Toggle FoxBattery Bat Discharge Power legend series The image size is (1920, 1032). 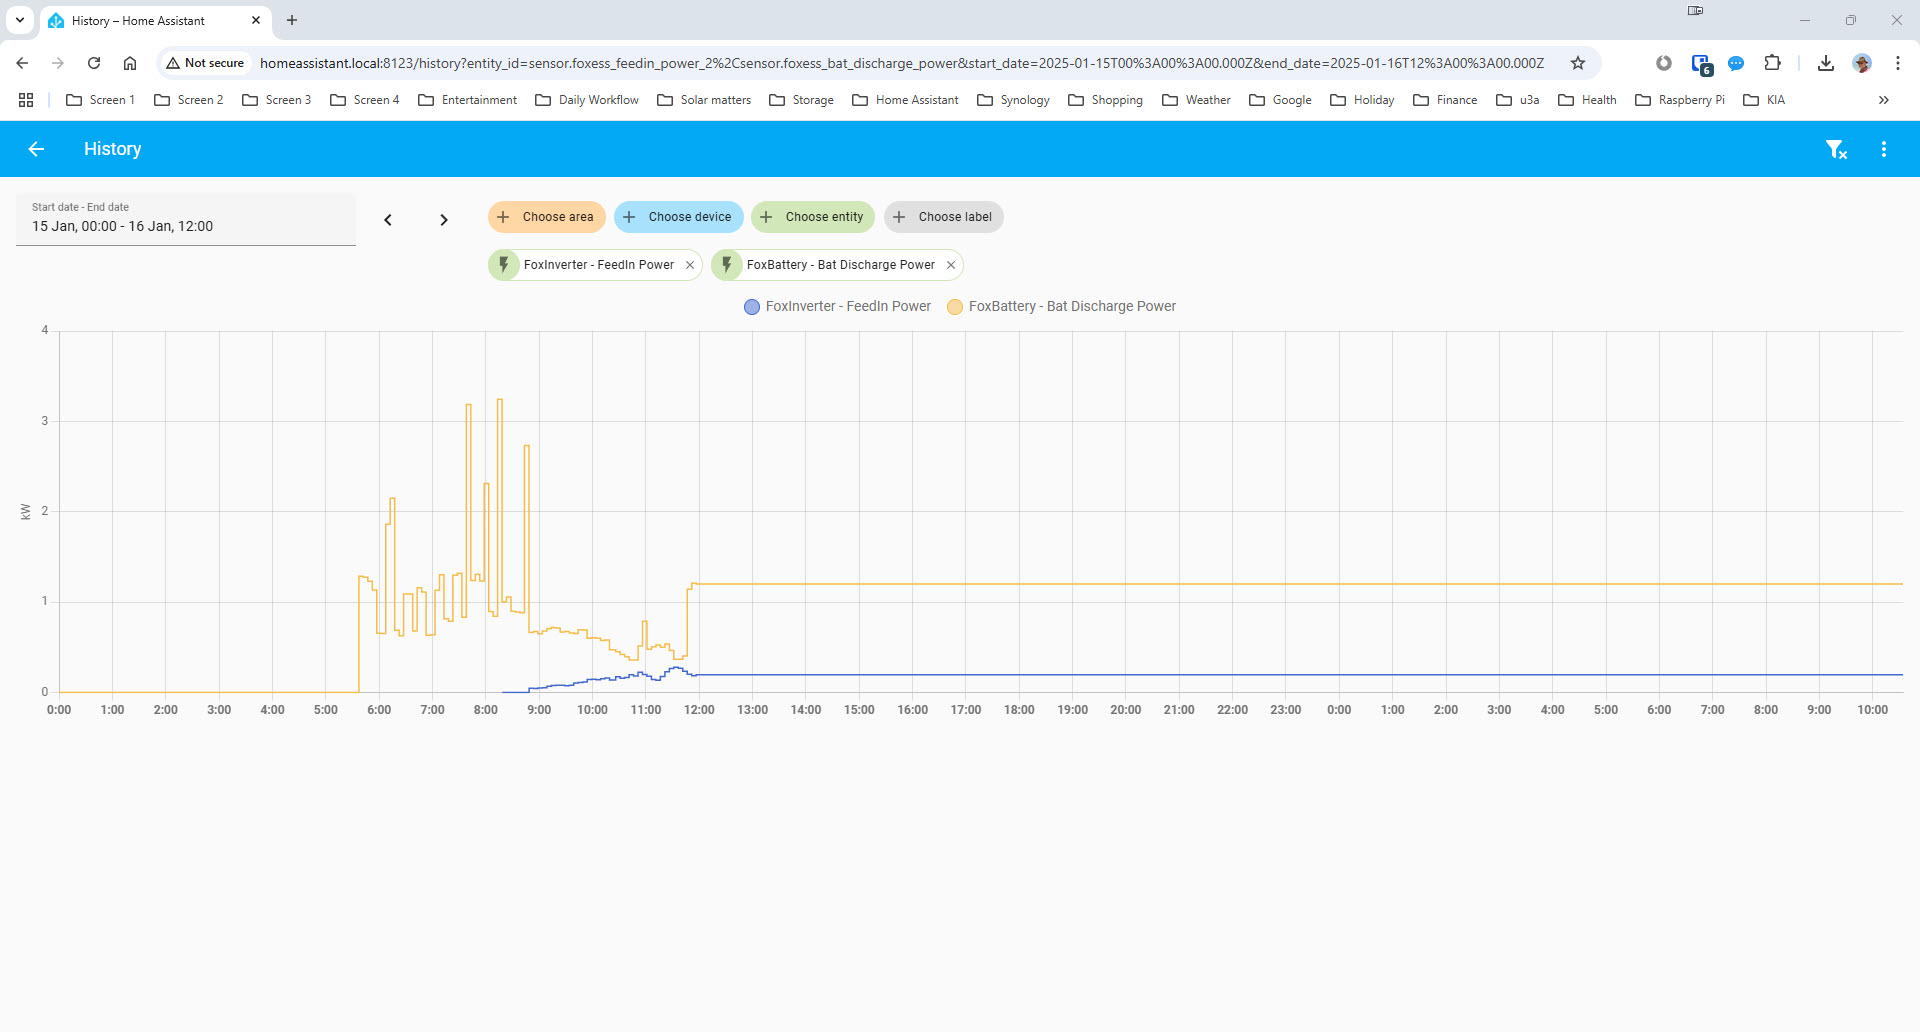[1061, 307]
